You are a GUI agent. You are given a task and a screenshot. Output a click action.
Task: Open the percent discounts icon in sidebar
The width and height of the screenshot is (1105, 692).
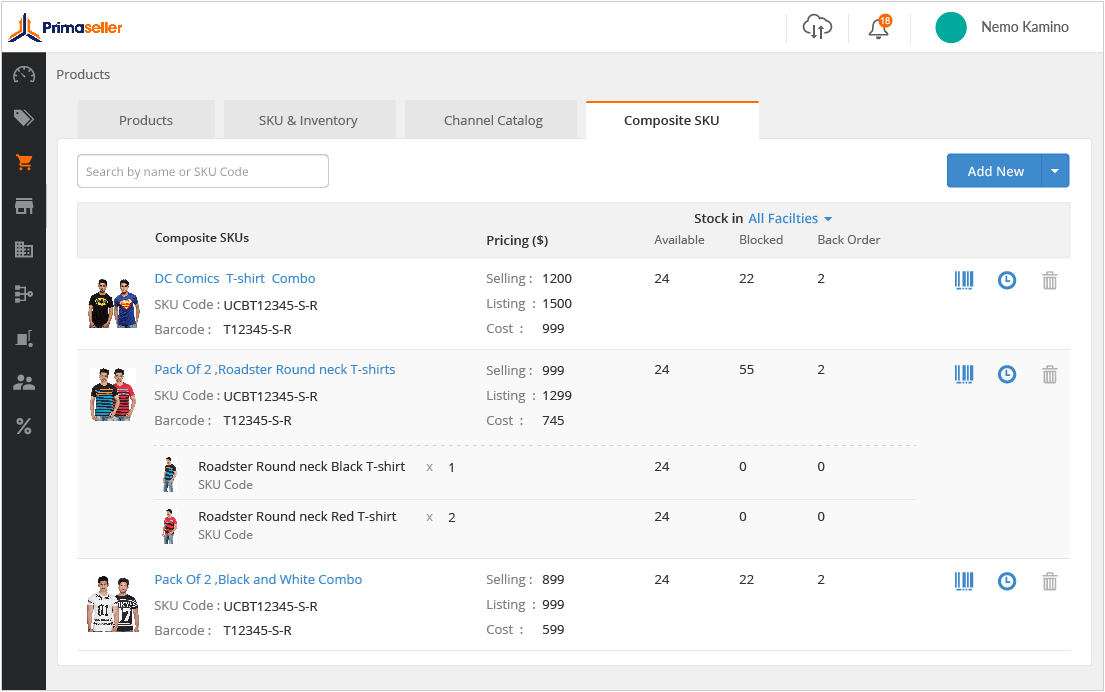coord(24,426)
